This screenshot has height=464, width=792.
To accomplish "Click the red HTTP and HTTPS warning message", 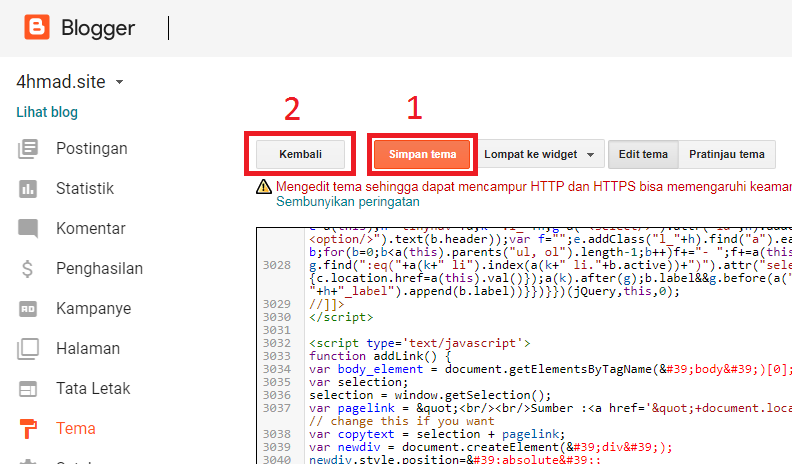I will 534,187.
